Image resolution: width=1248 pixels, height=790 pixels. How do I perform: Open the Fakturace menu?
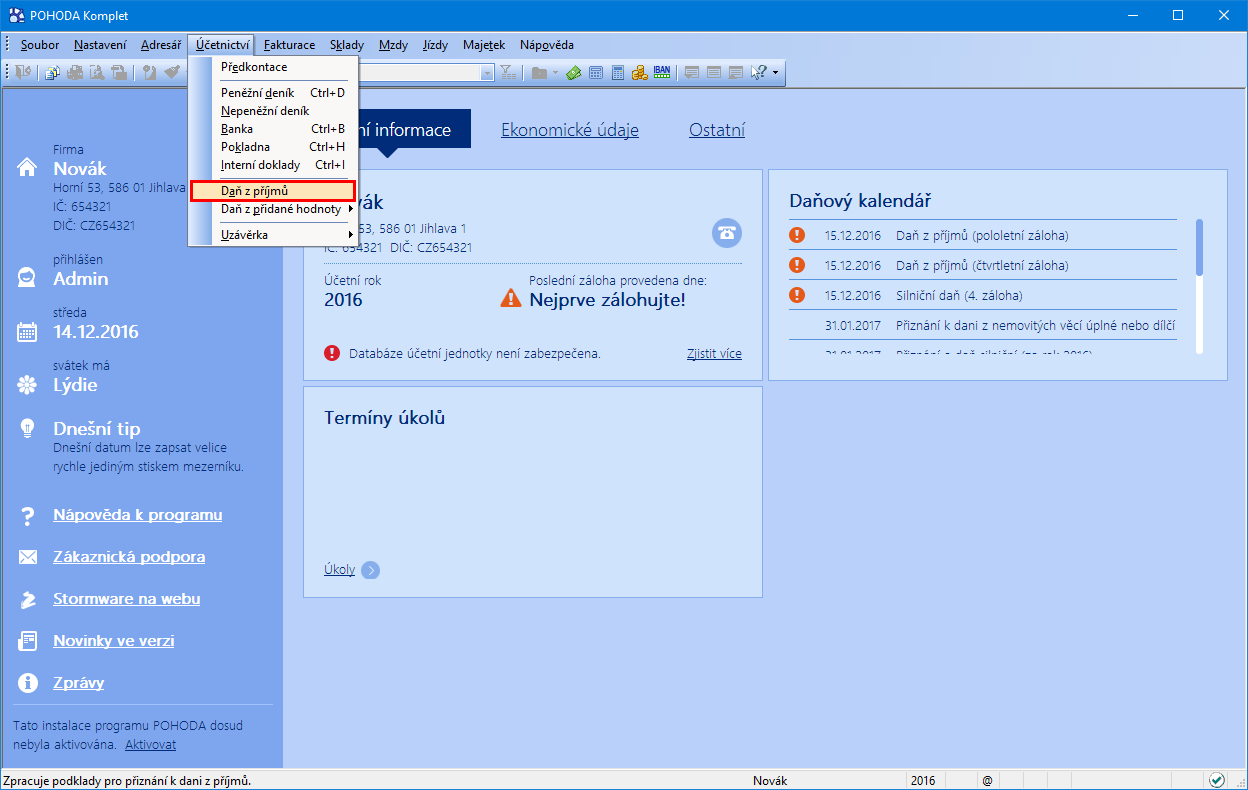(x=290, y=45)
